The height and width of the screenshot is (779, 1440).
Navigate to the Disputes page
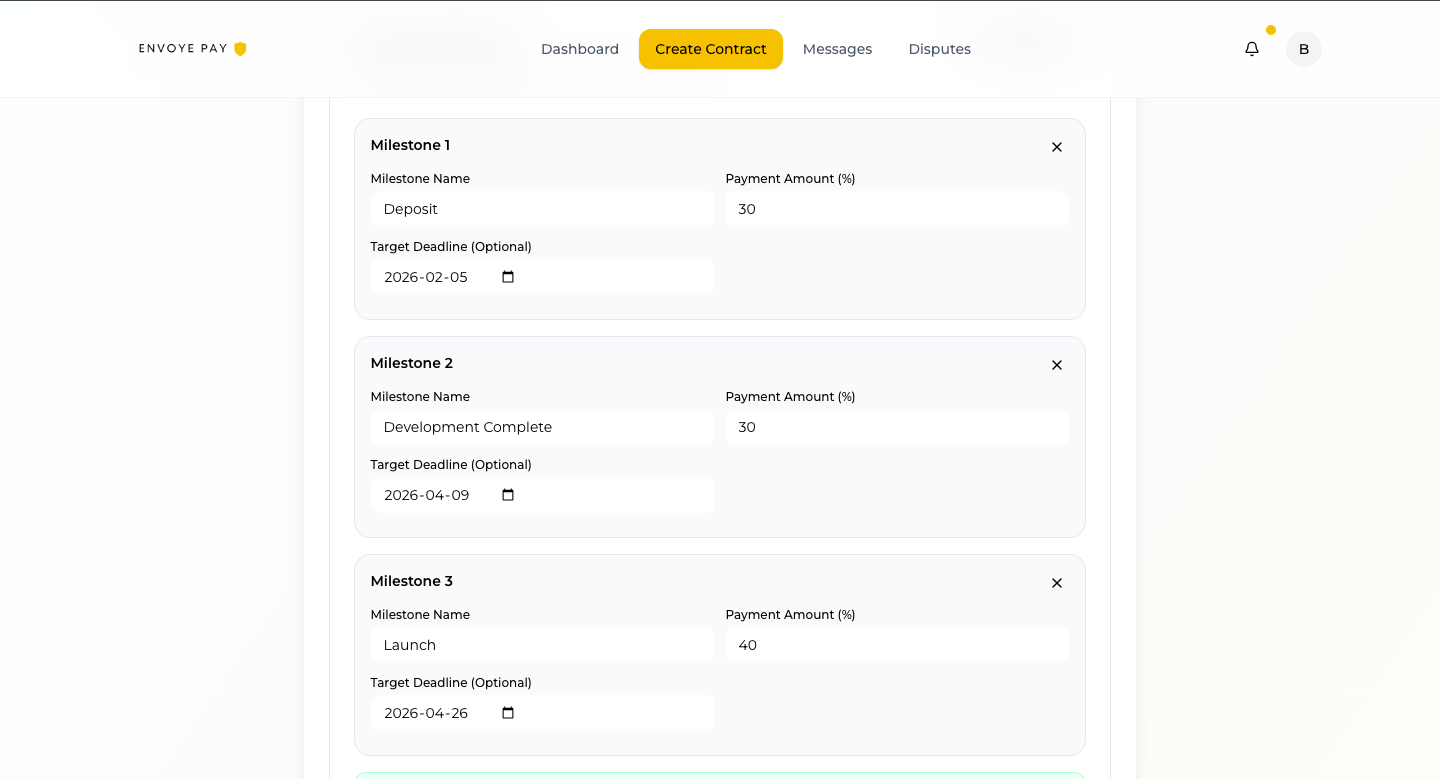[939, 48]
